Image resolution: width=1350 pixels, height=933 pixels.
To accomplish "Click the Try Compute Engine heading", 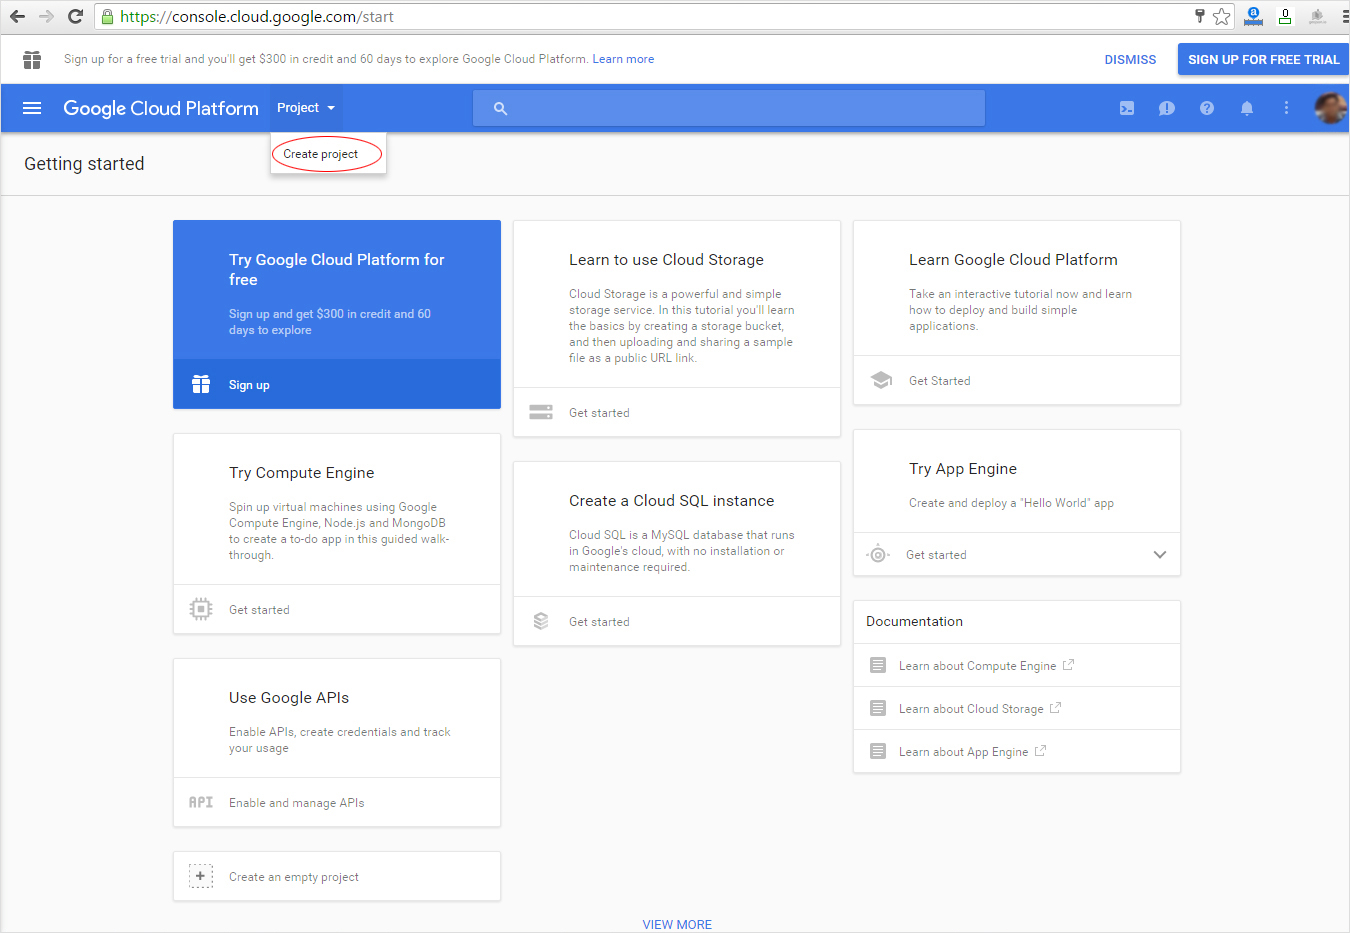I will pyautogui.click(x=301, y=473).
